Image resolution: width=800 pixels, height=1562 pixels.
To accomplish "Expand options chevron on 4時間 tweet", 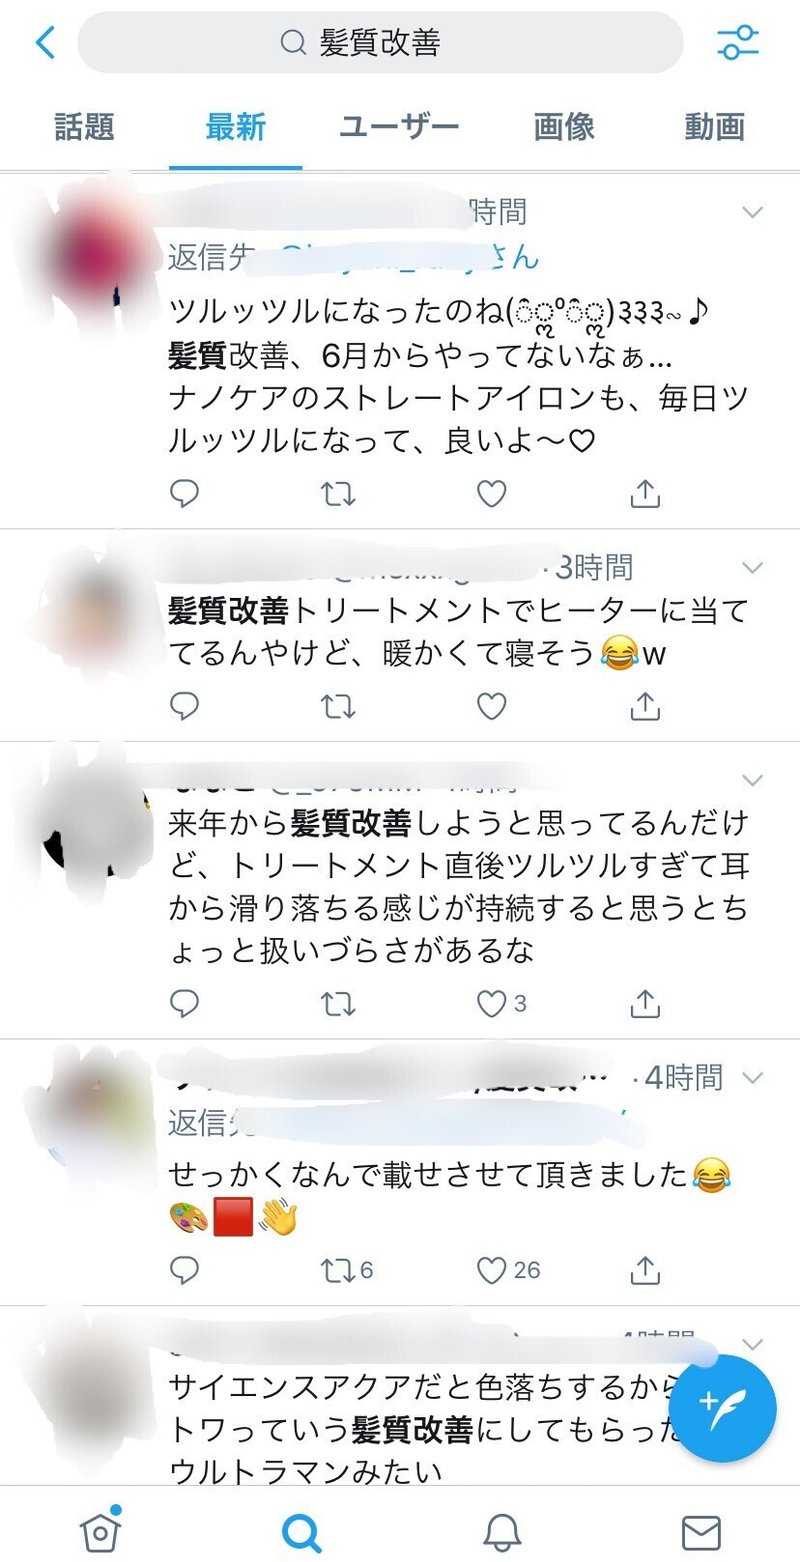I will click(x=752, y=1077).
